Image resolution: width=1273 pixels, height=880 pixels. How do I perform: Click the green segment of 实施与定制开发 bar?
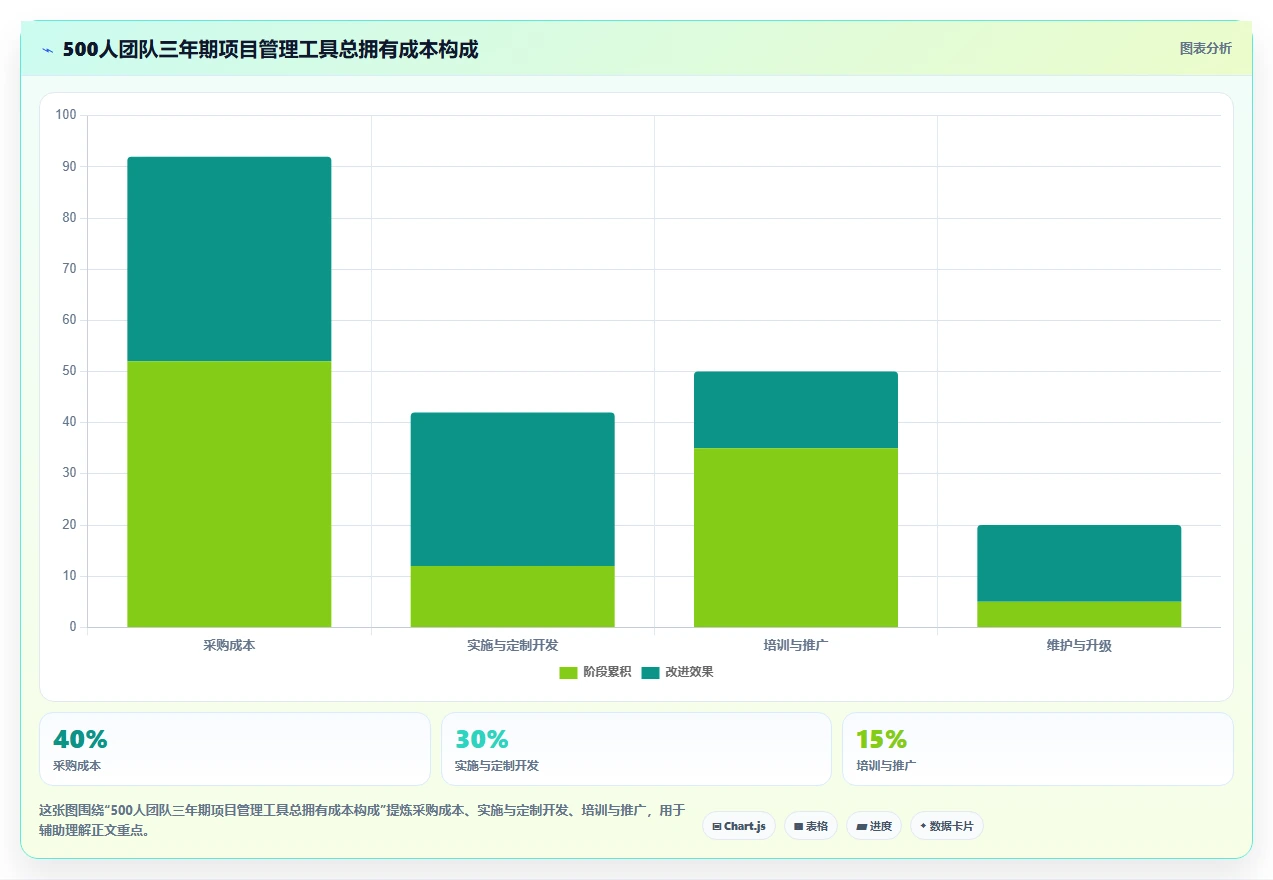[x=512, y=596]
